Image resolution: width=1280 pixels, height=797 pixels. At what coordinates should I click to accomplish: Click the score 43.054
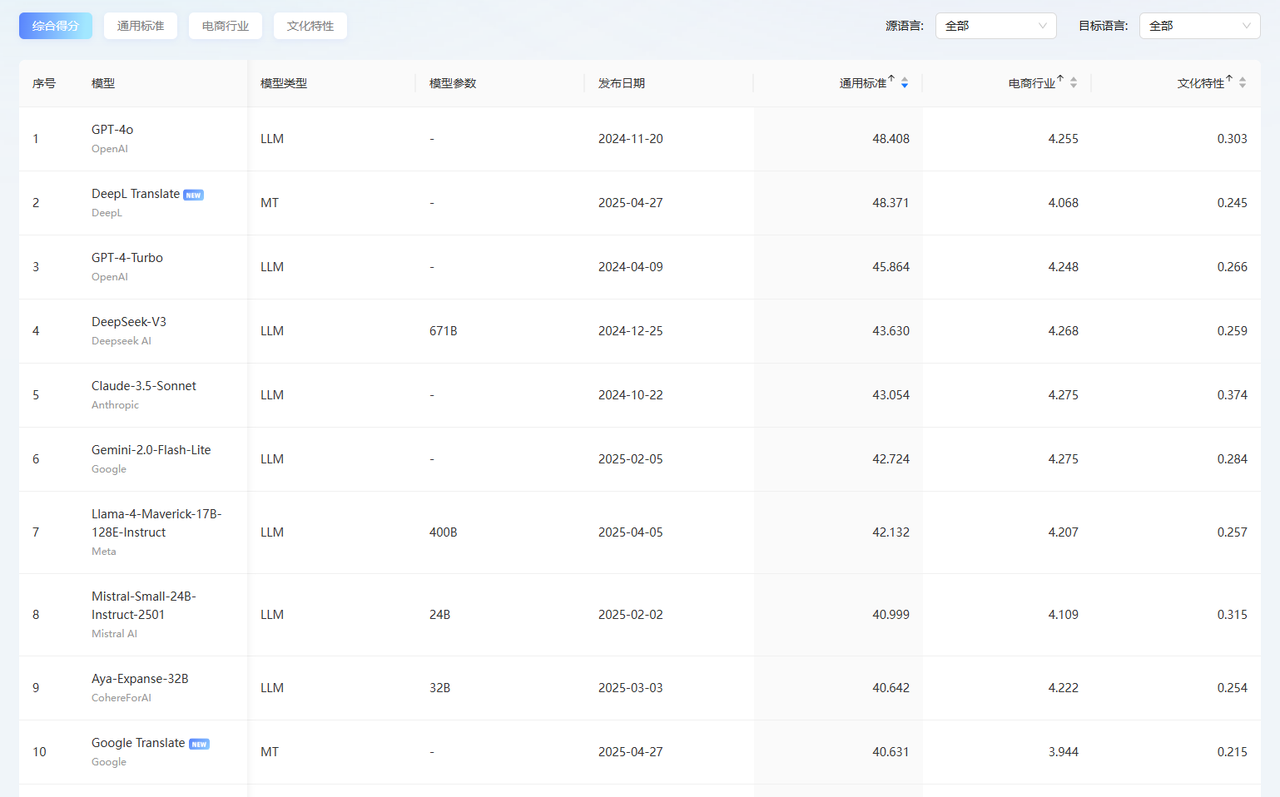click(x=891, y=395)
